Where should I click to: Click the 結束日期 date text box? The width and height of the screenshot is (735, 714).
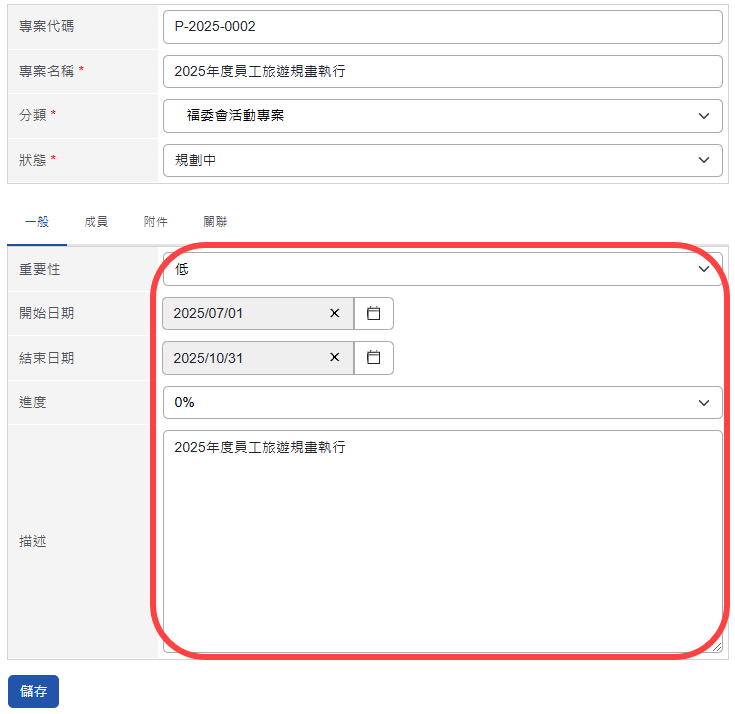pos(245,357)
